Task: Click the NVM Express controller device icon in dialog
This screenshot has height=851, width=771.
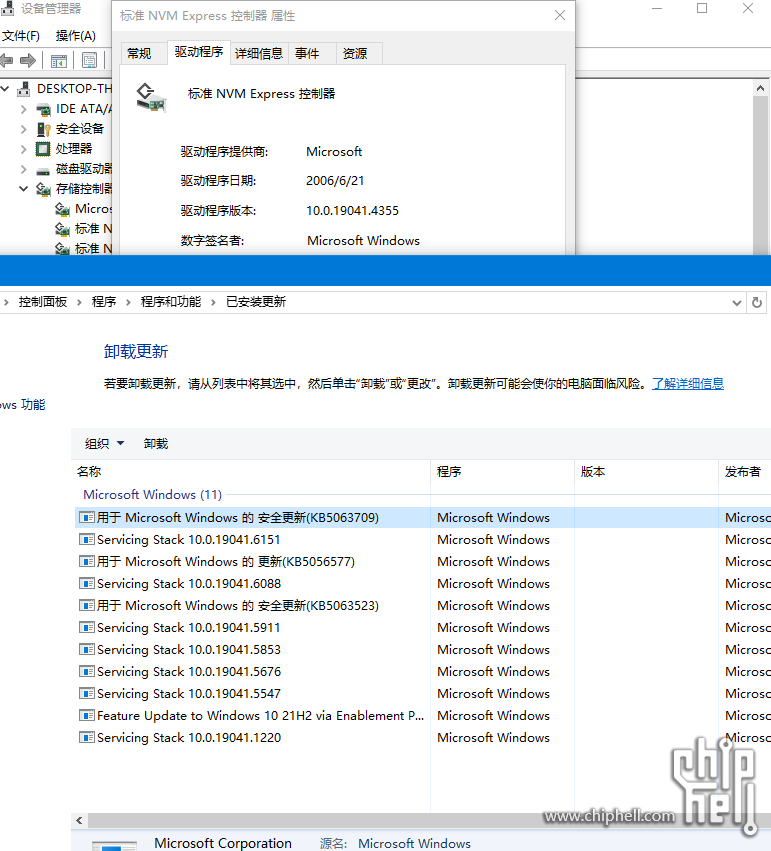Action: [x=151, y=98]
